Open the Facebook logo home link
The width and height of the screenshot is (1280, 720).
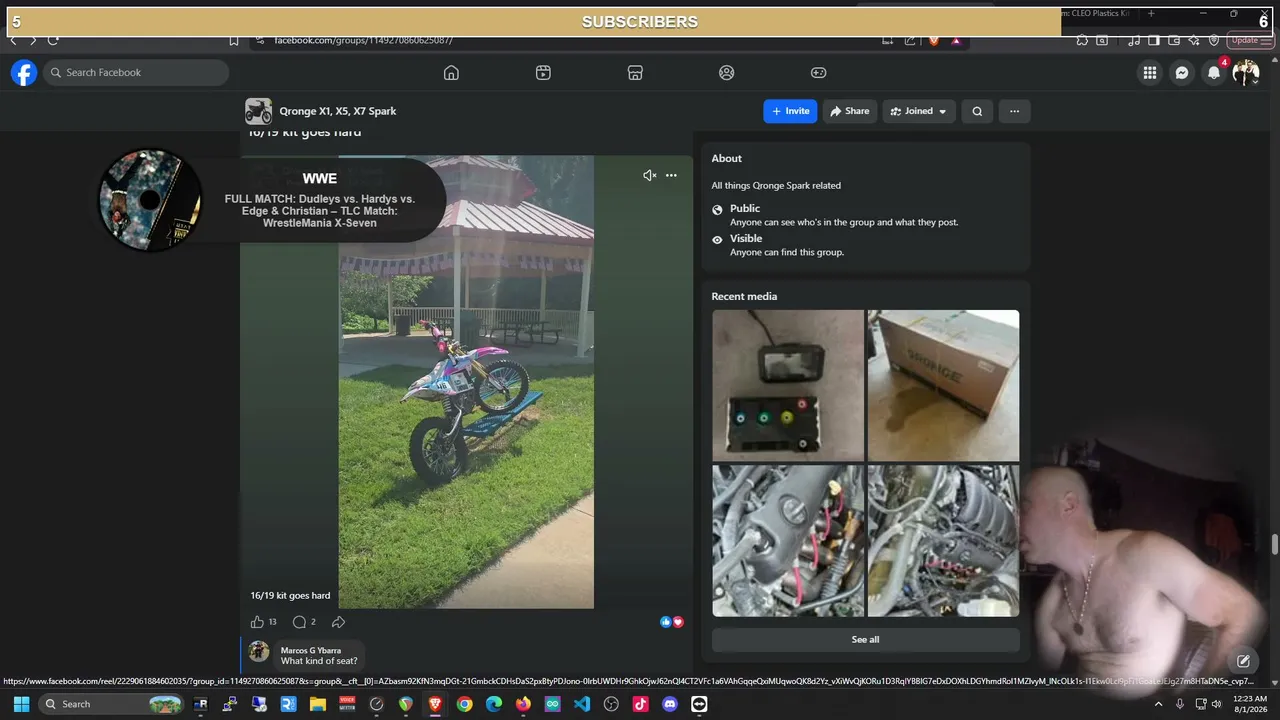(x=24, y=72)
